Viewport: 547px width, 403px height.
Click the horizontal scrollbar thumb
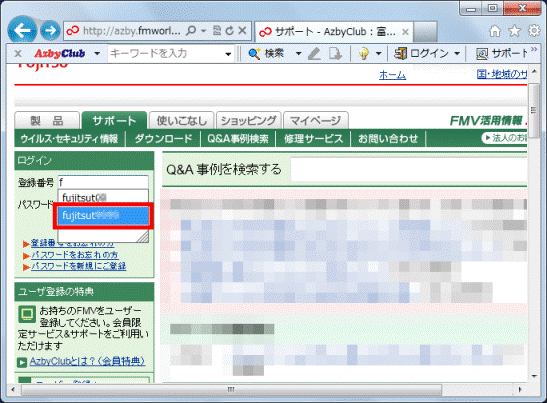pyautogui.click(x=232, y=389)
